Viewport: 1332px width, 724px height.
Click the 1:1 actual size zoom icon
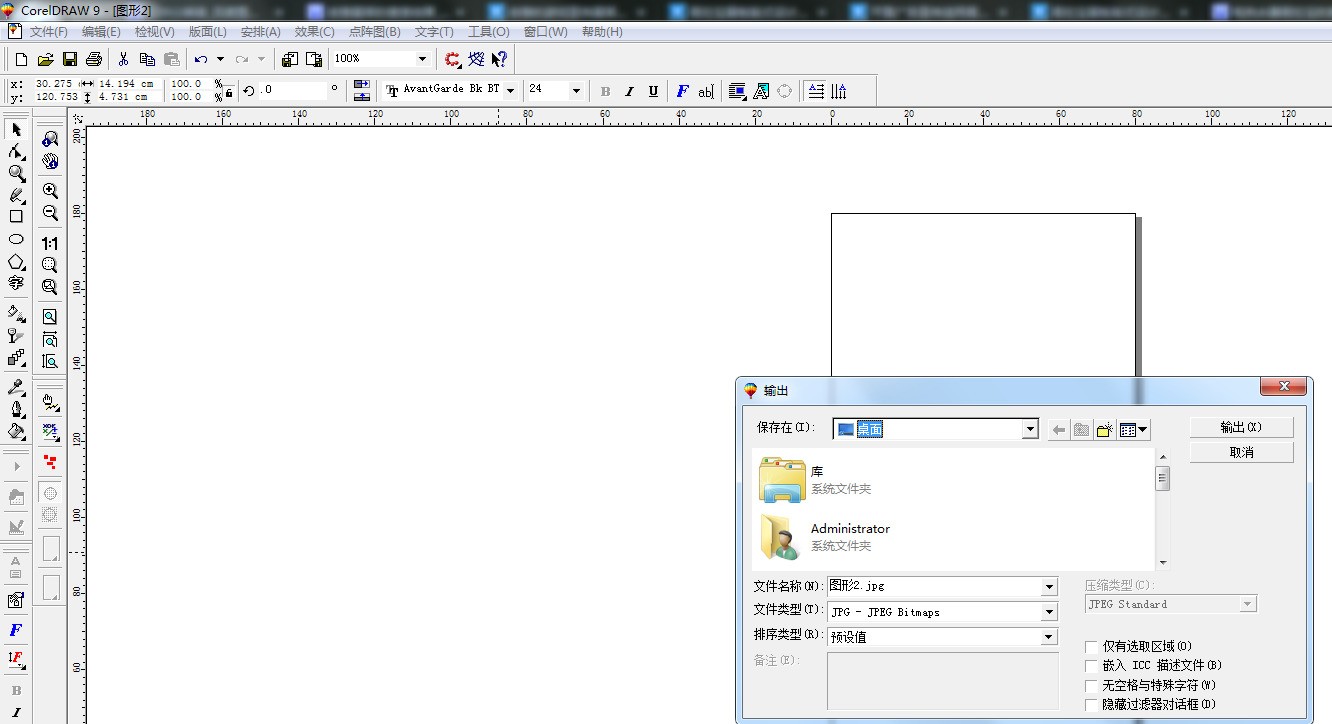49,243
